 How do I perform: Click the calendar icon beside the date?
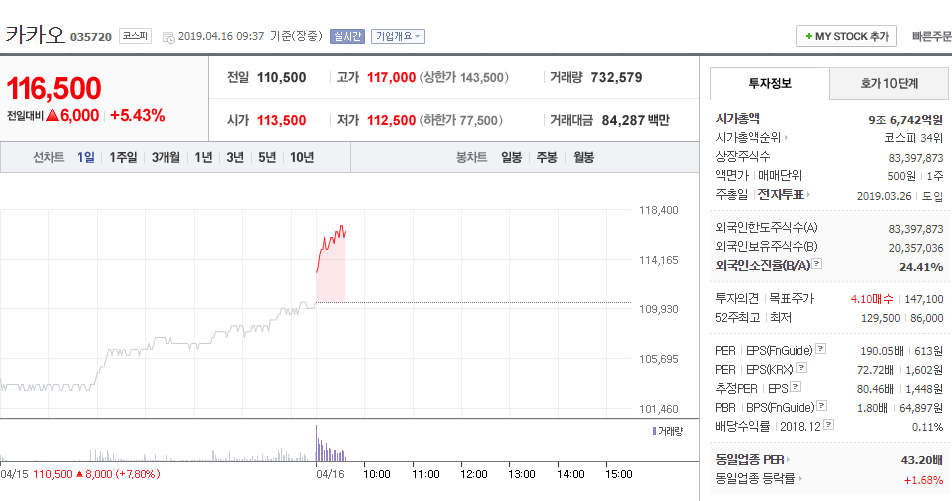[x=168, y=38]
